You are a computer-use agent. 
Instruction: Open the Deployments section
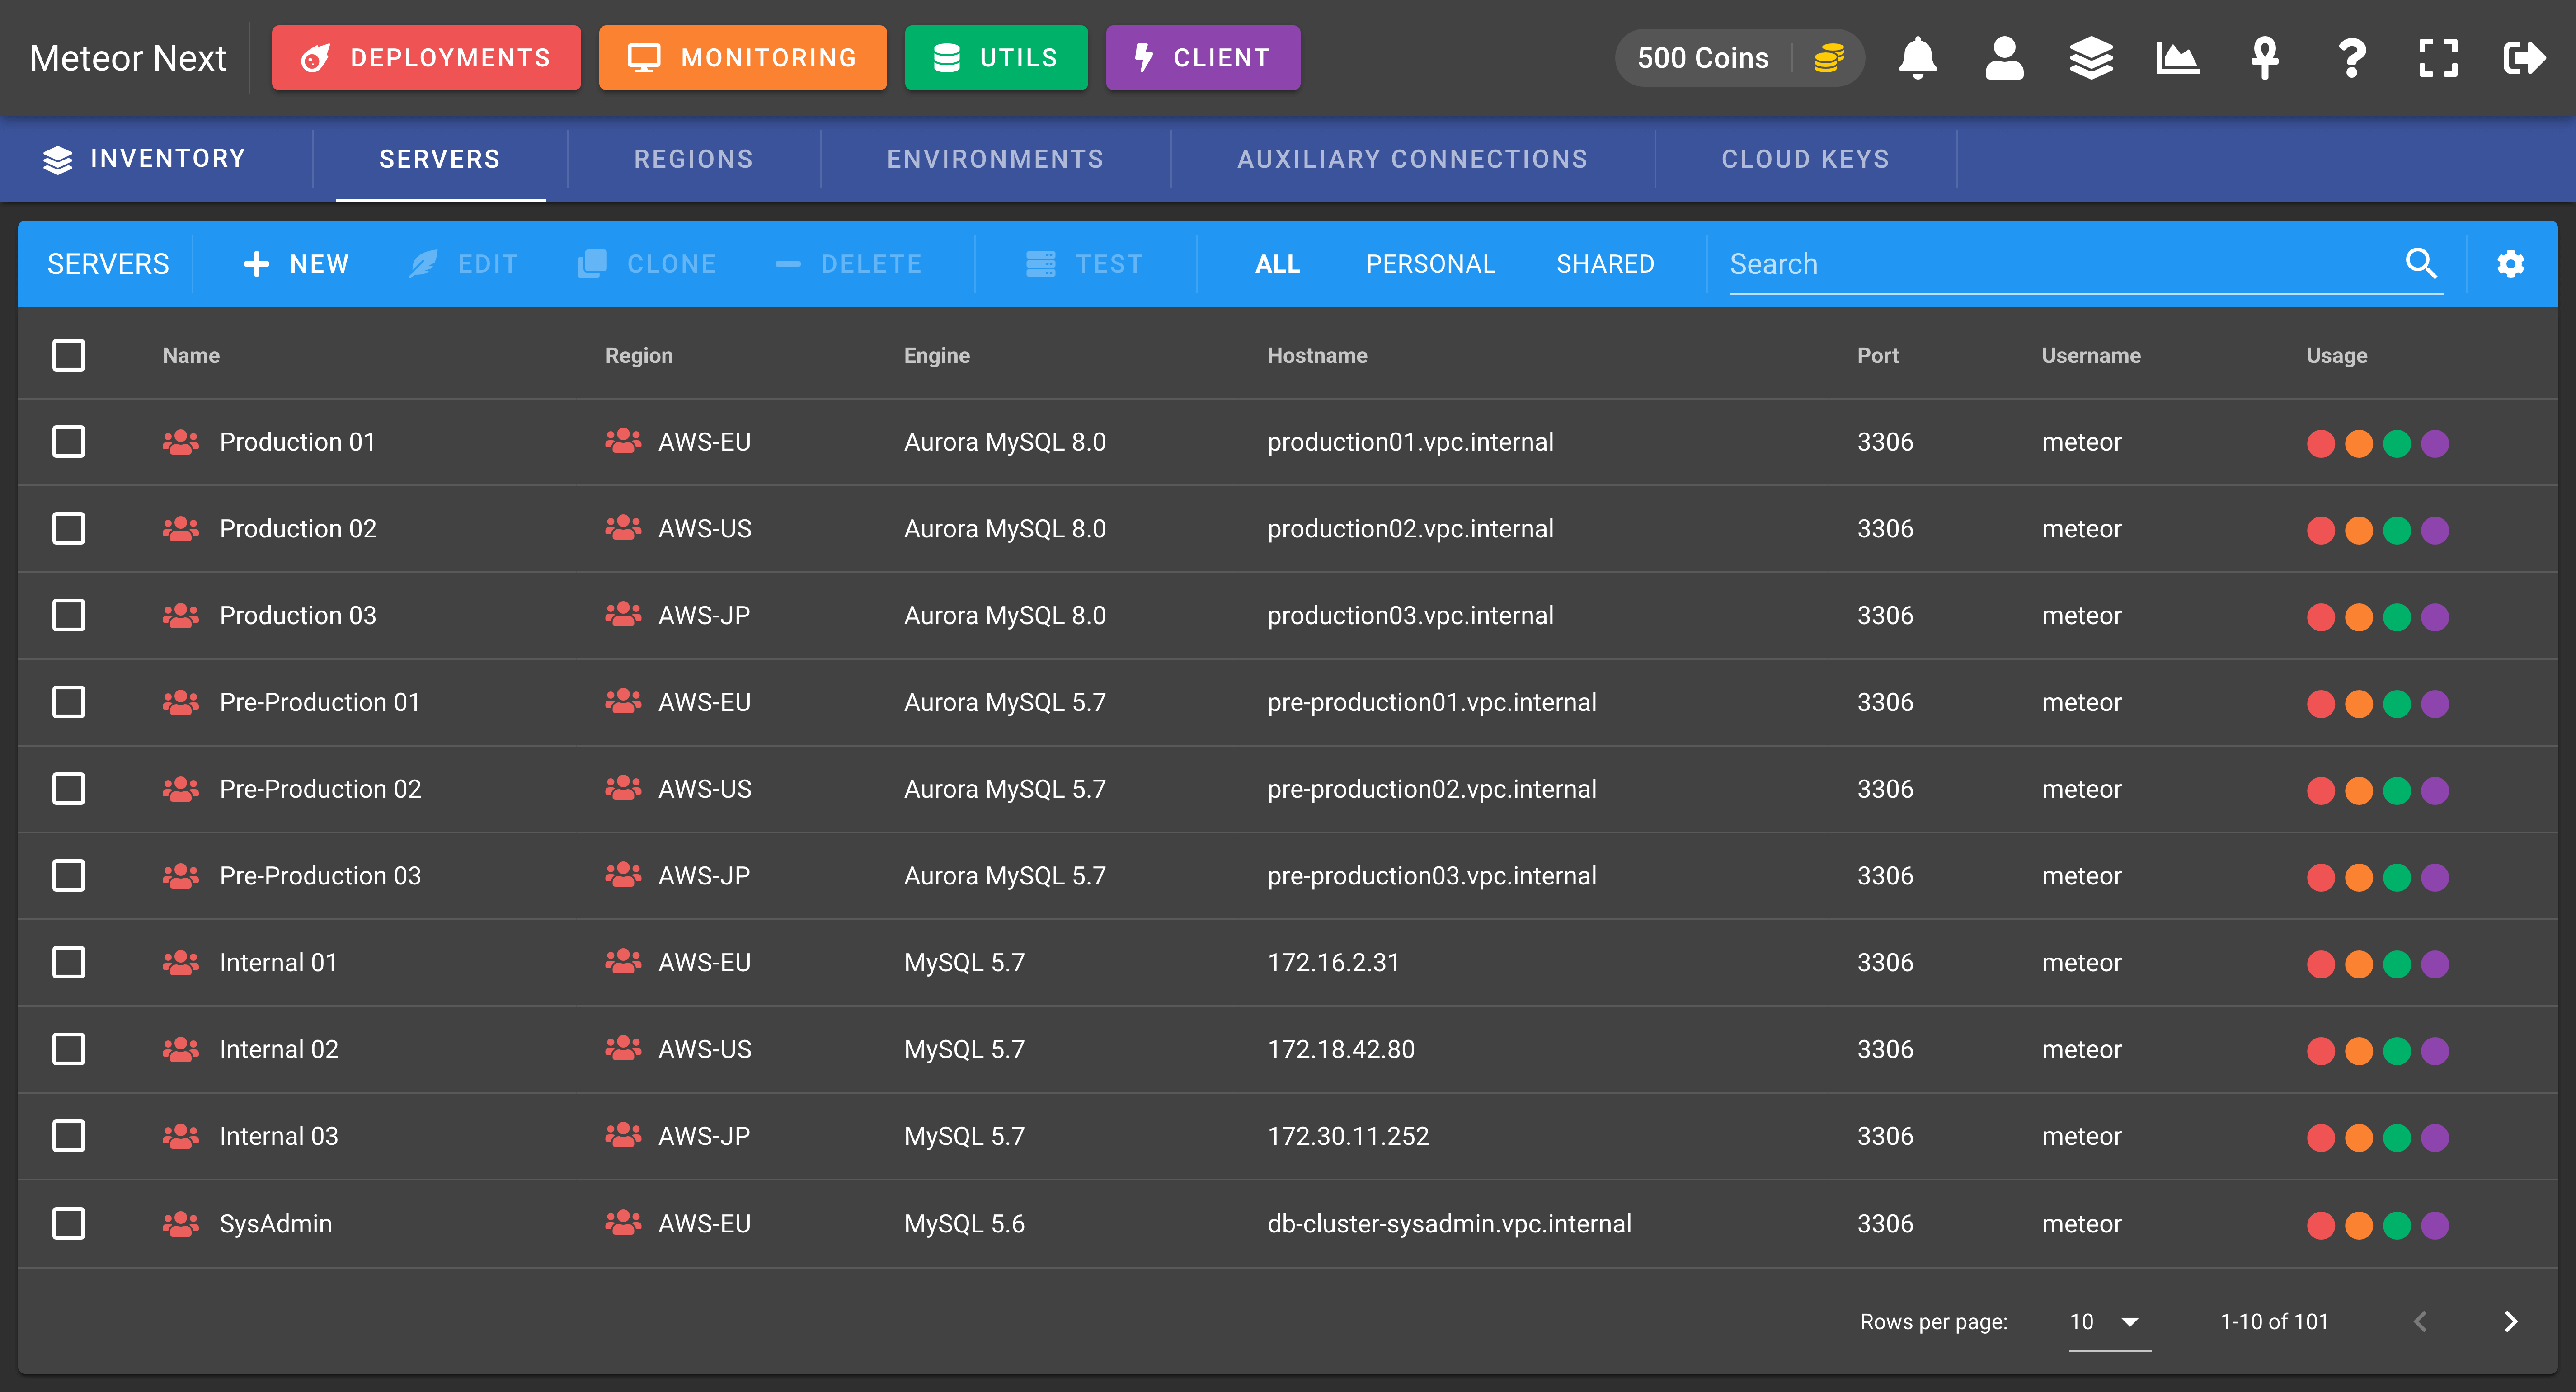[x=426, y=58]
